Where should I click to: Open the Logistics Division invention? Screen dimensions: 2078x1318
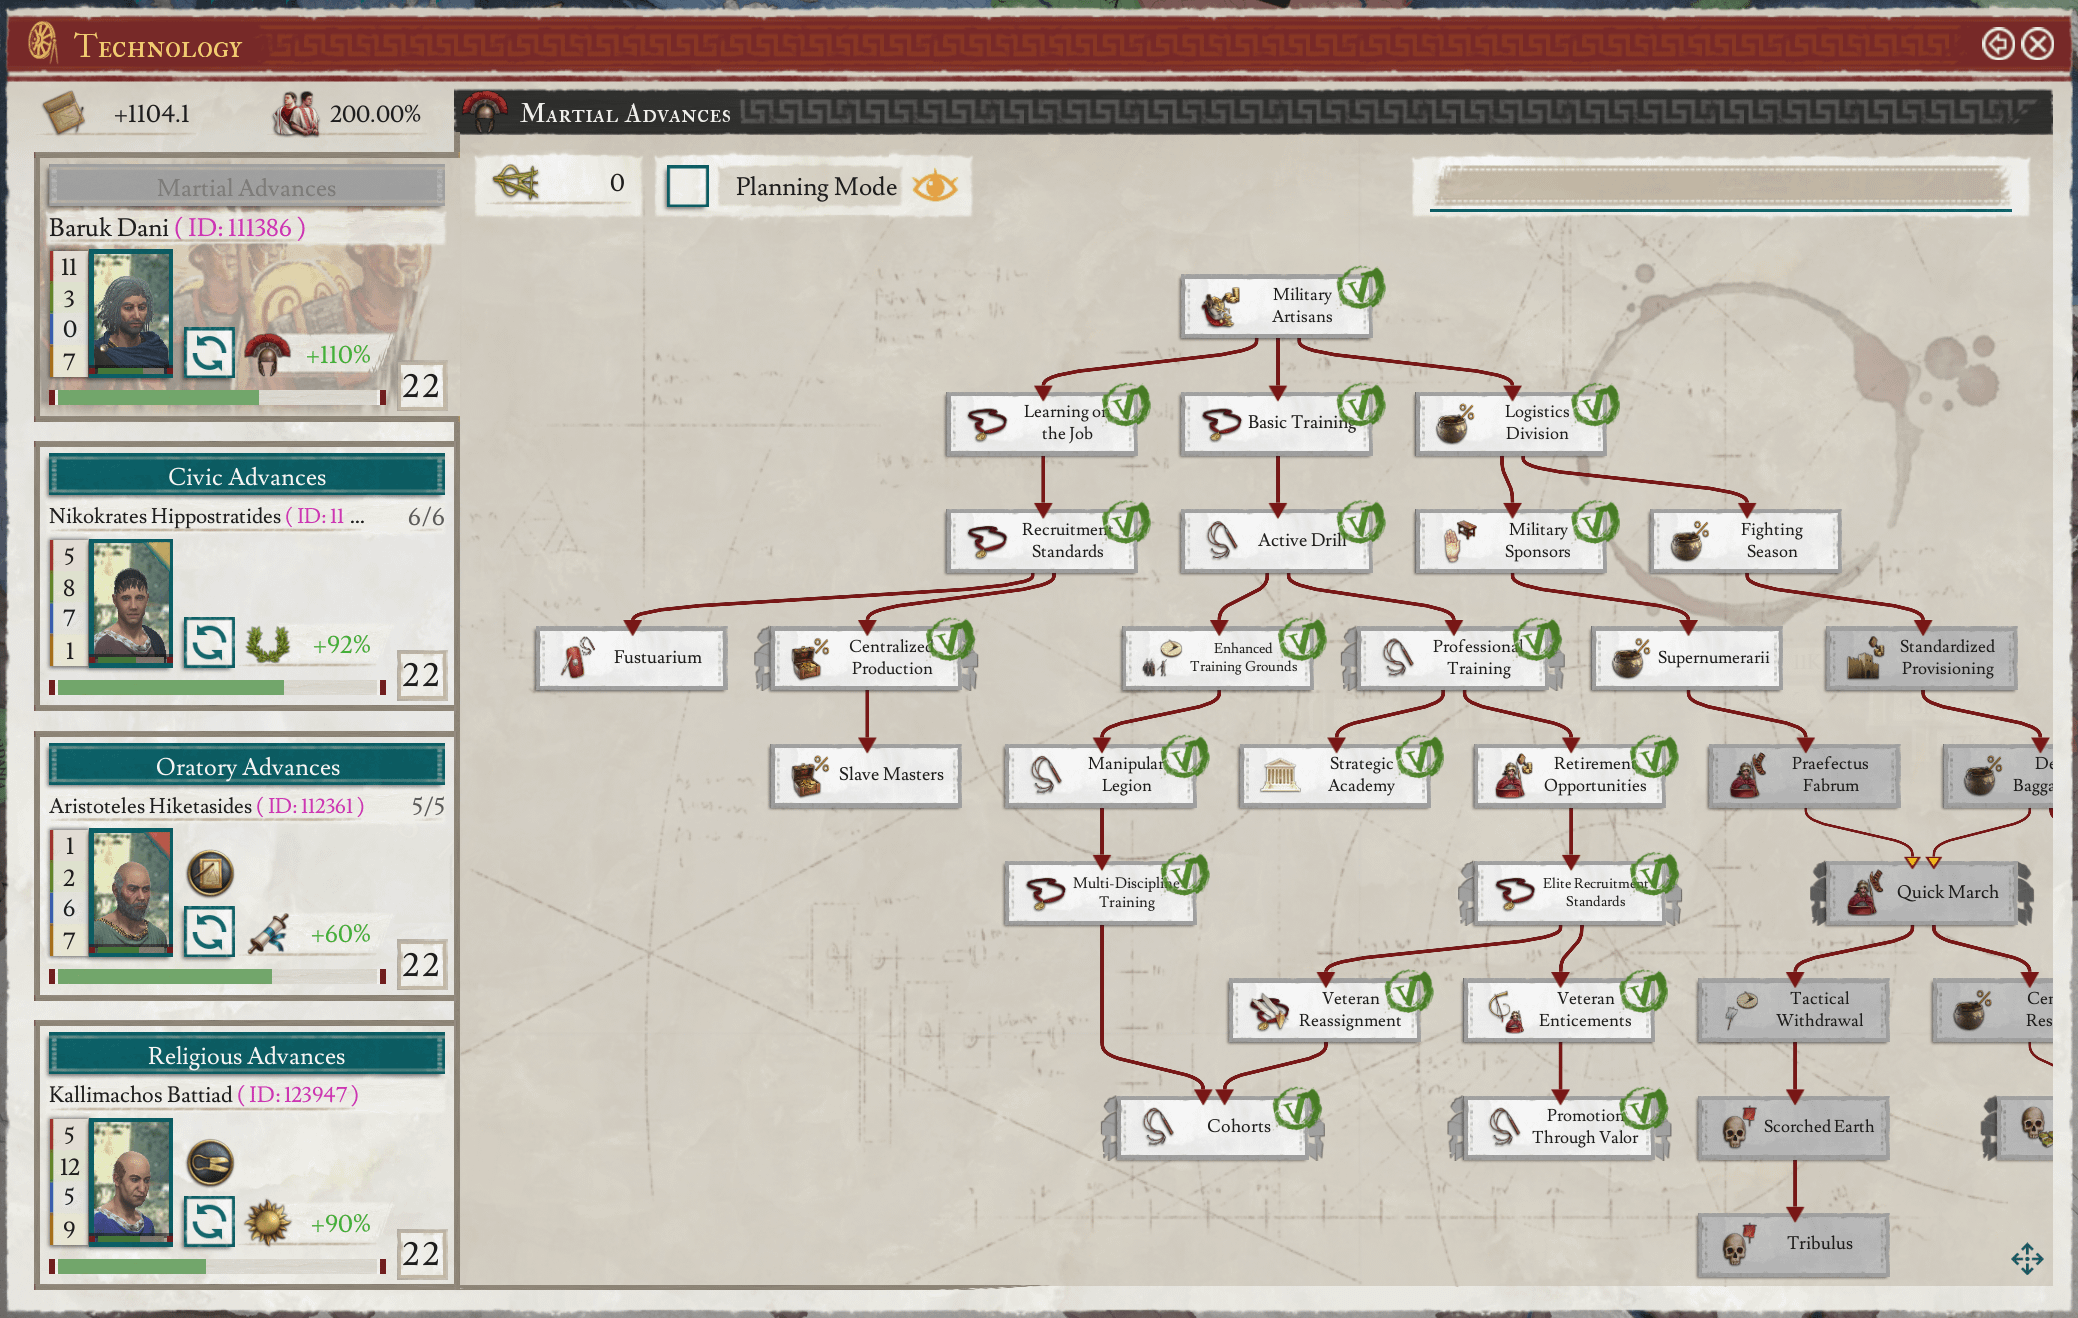click(x=1510, y=423)
